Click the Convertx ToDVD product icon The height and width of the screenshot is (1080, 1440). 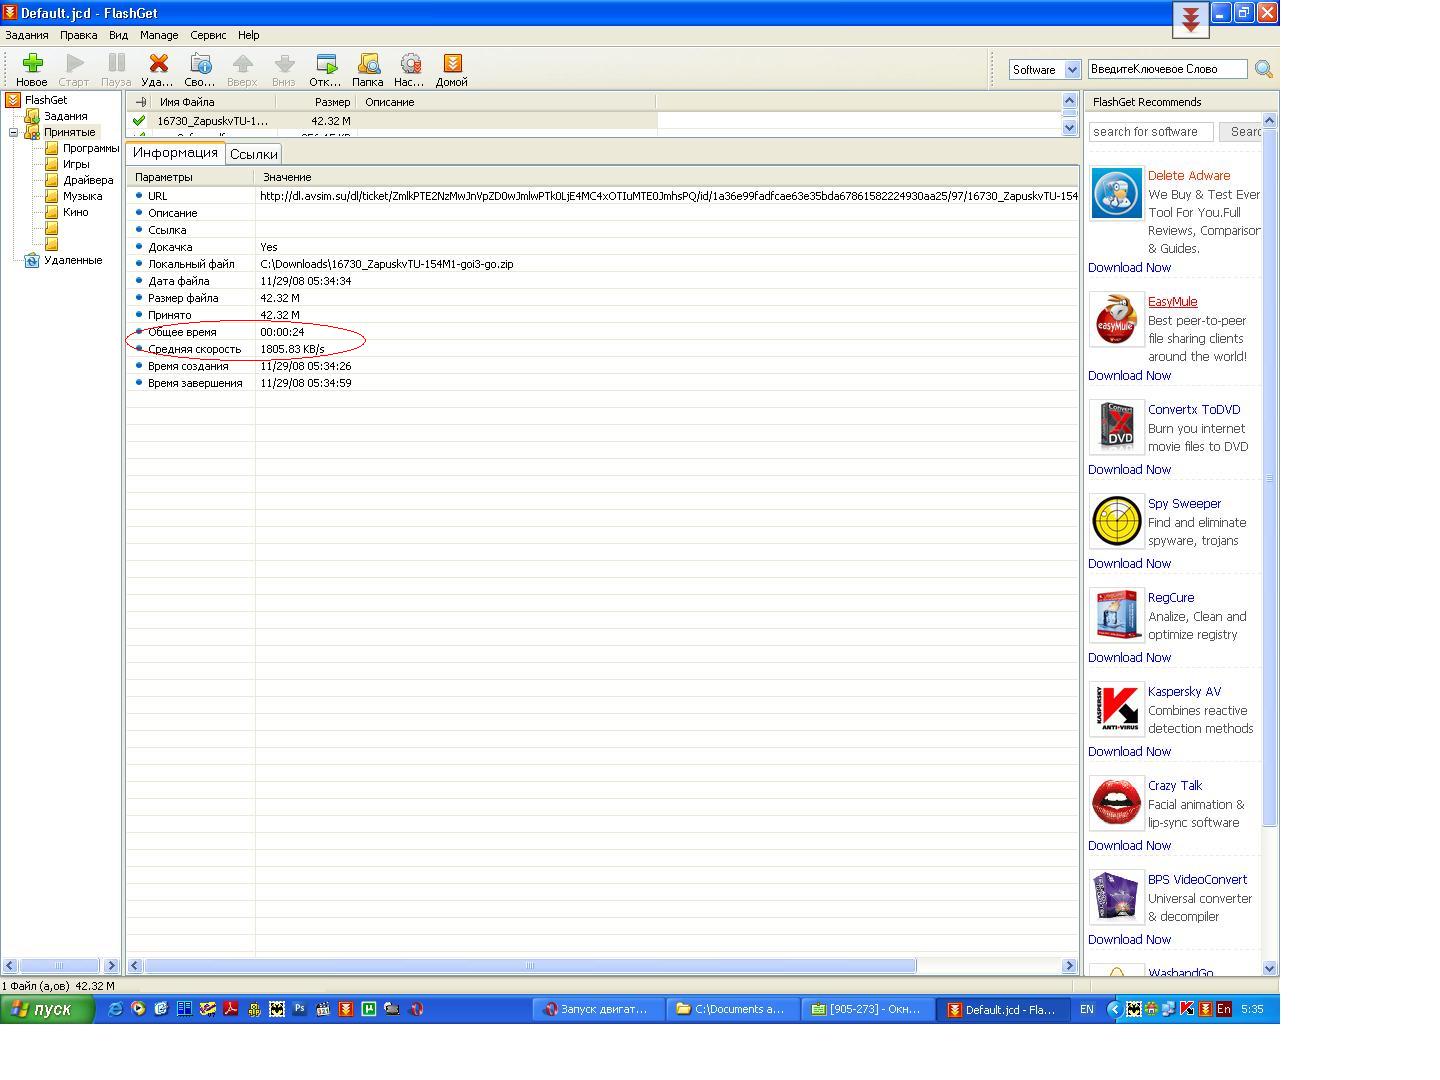tap(1116, 427)
